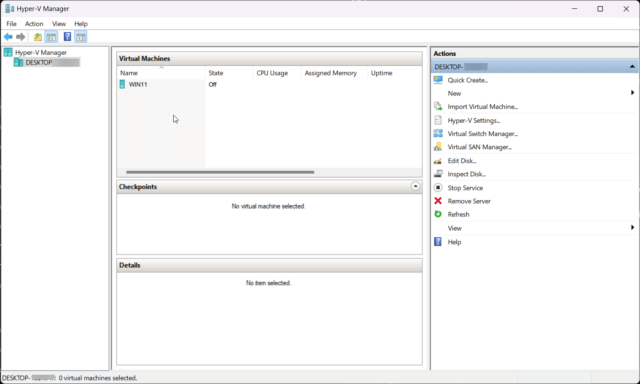Collapse the Checkpoints panel chevron
The height and width of the screenshot is (384, 640).
click(415, 186)
